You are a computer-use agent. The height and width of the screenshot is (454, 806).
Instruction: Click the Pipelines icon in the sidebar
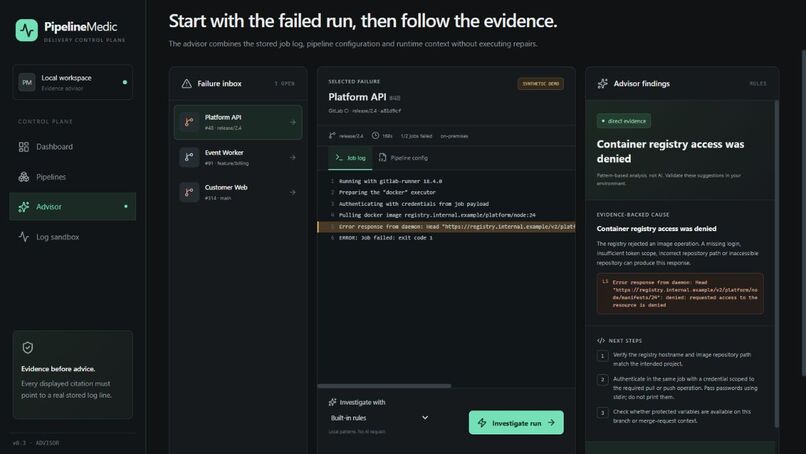coord(24,177)
